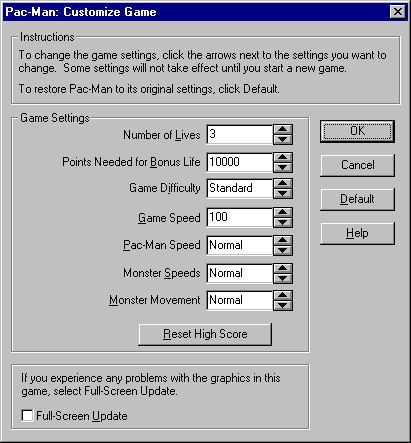Increase Number of Lives with up arrow

point(283,130)
